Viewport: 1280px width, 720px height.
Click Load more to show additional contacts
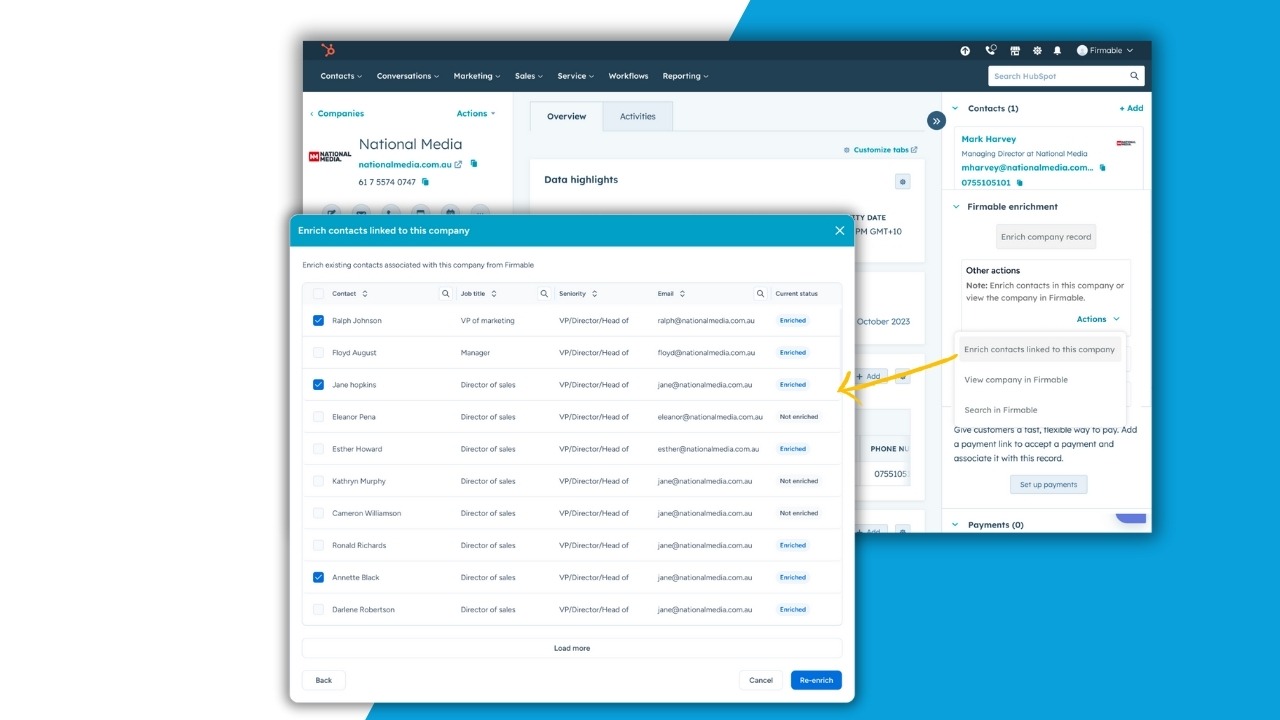click(571, 647)
